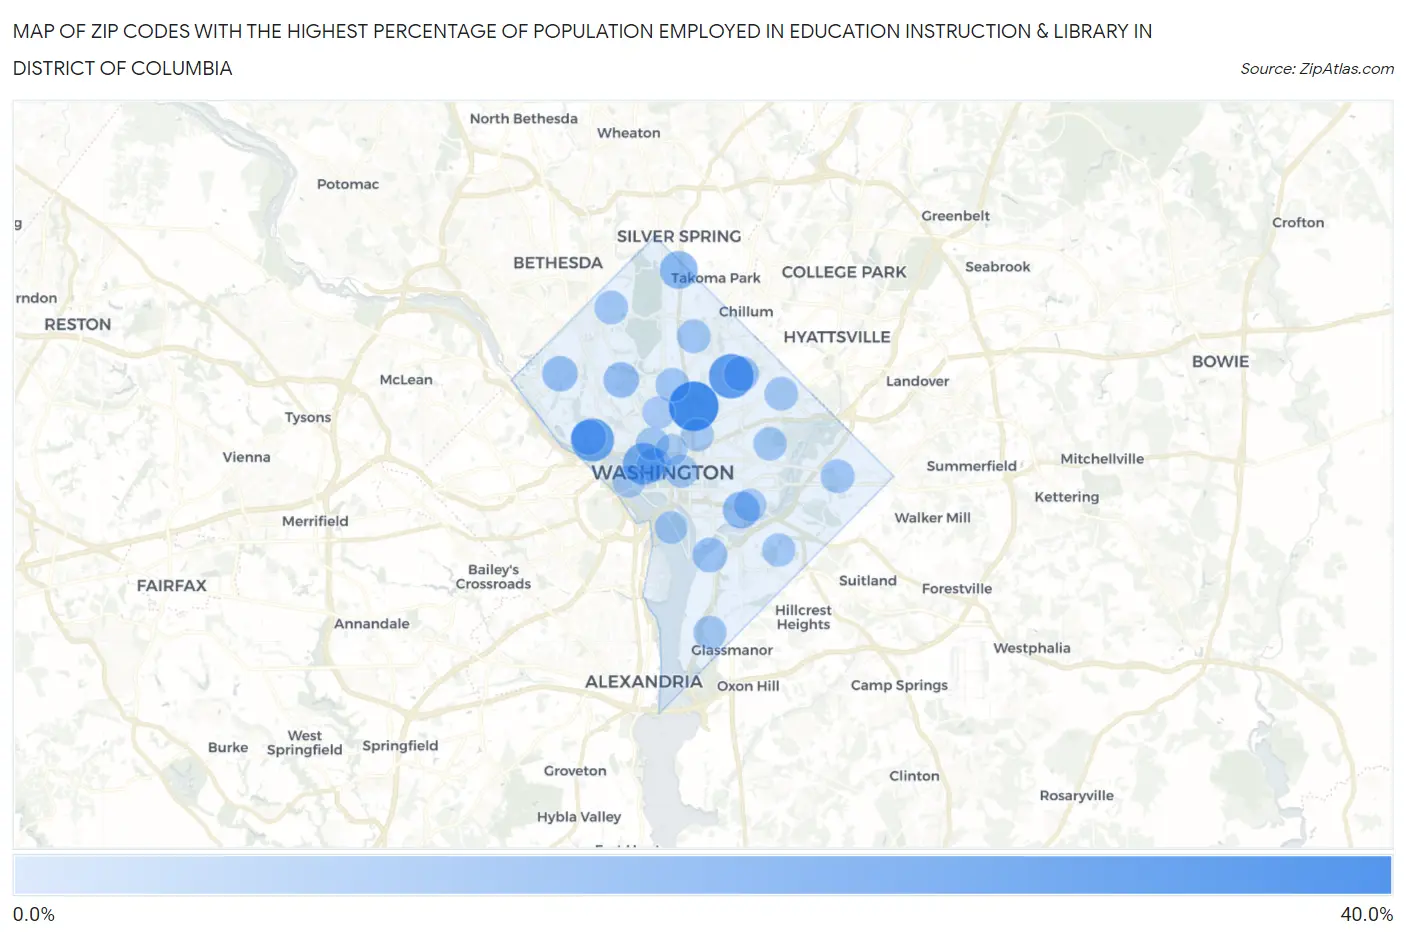Click the Landover map label
1406x937 pixels.
[x=918, y=381]
